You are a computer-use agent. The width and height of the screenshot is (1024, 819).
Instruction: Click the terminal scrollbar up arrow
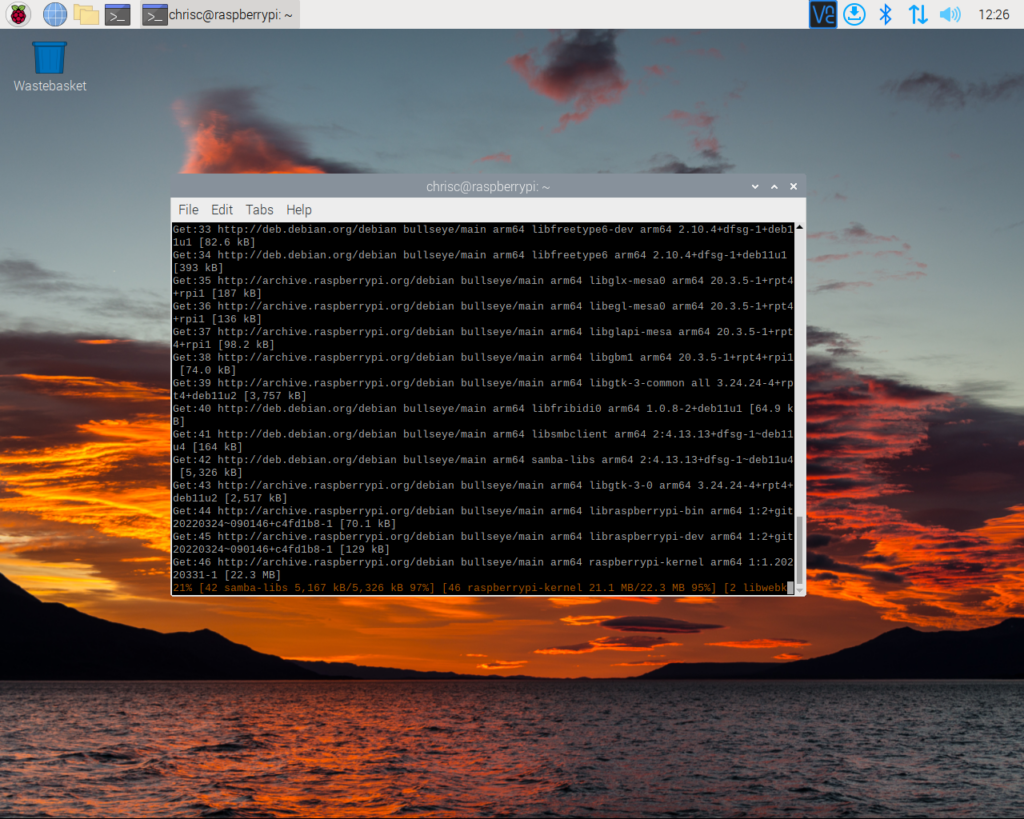799,227
